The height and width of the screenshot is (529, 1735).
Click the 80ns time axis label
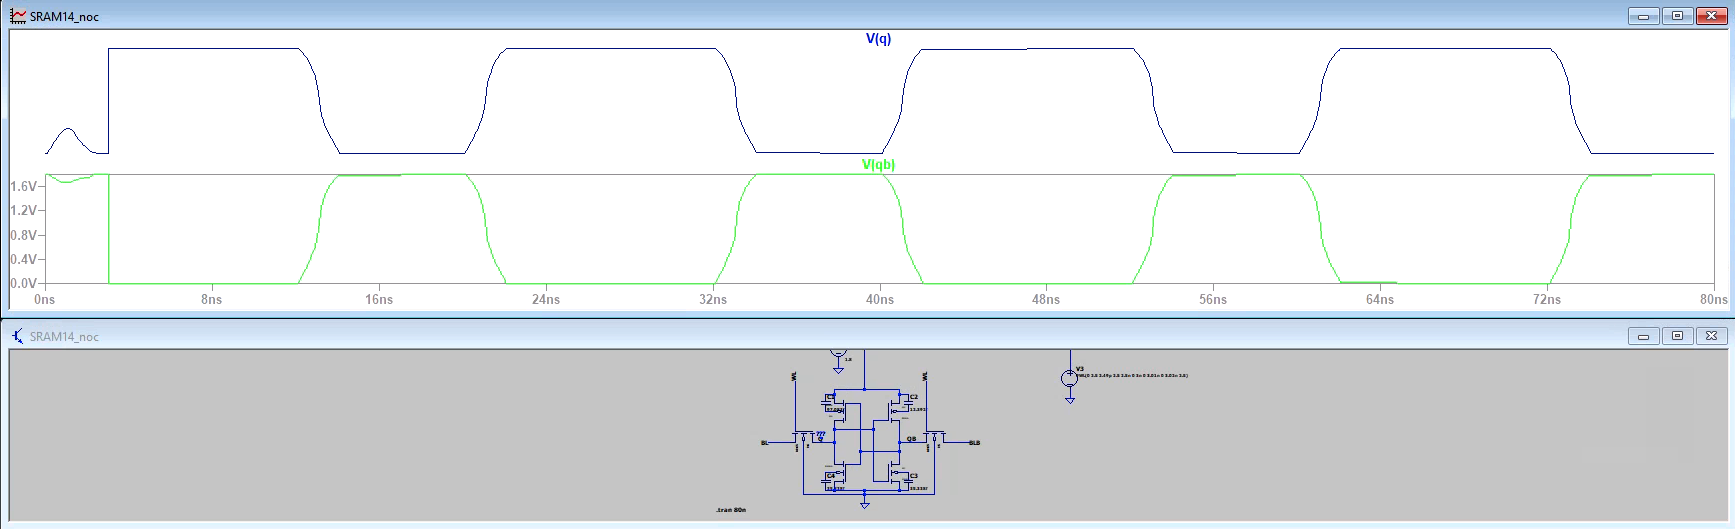tap(1714, 299)
